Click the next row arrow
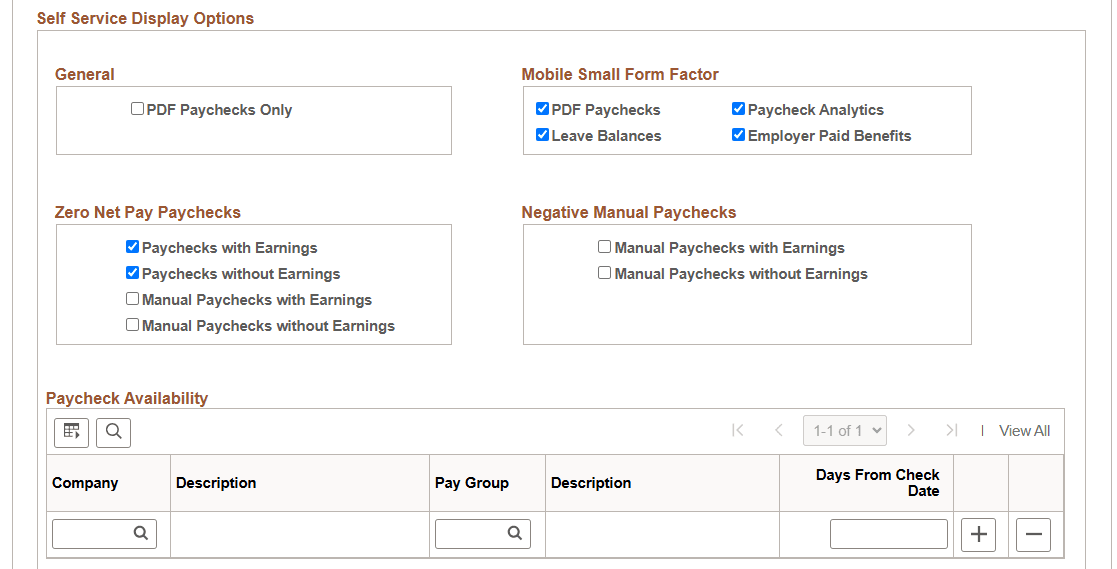This screenshot has width=1117, height=569. [x=910, y=430]
